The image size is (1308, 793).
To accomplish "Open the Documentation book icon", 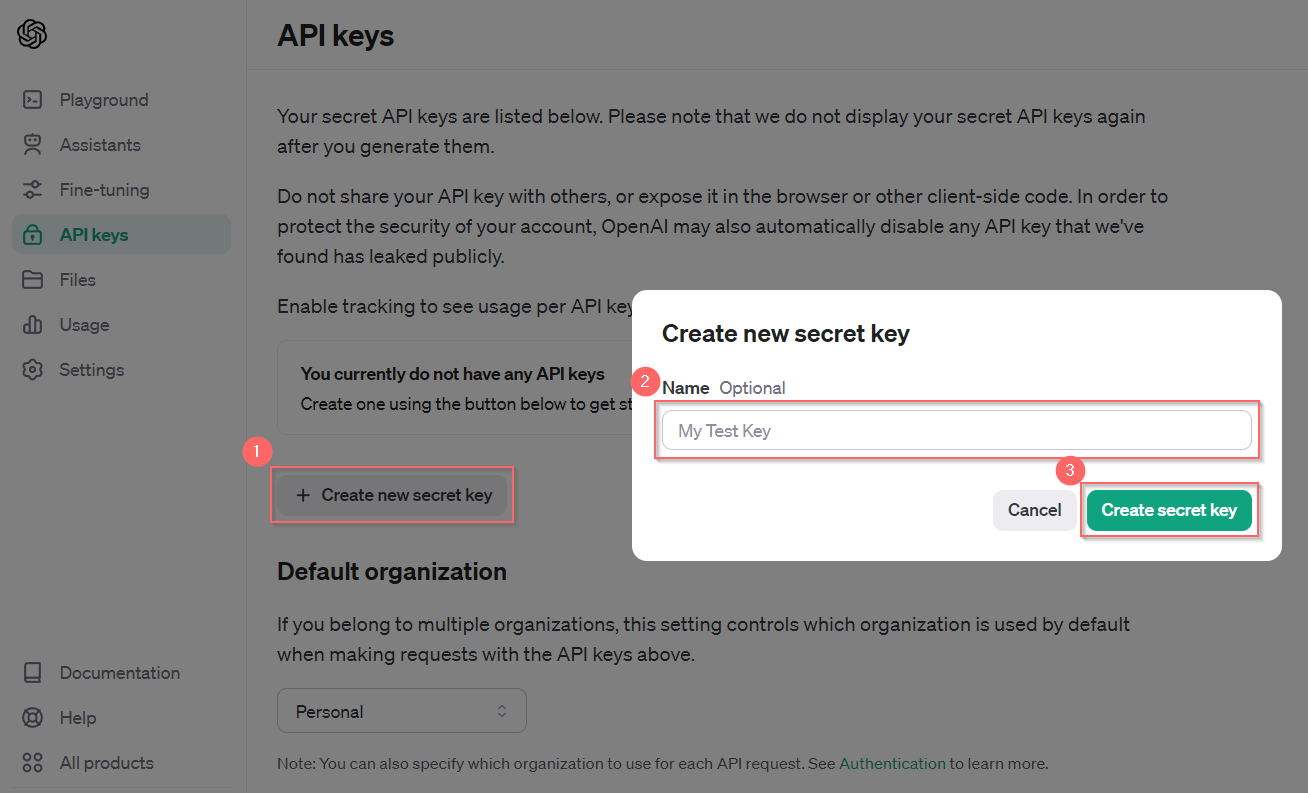I will coord(33,673).
